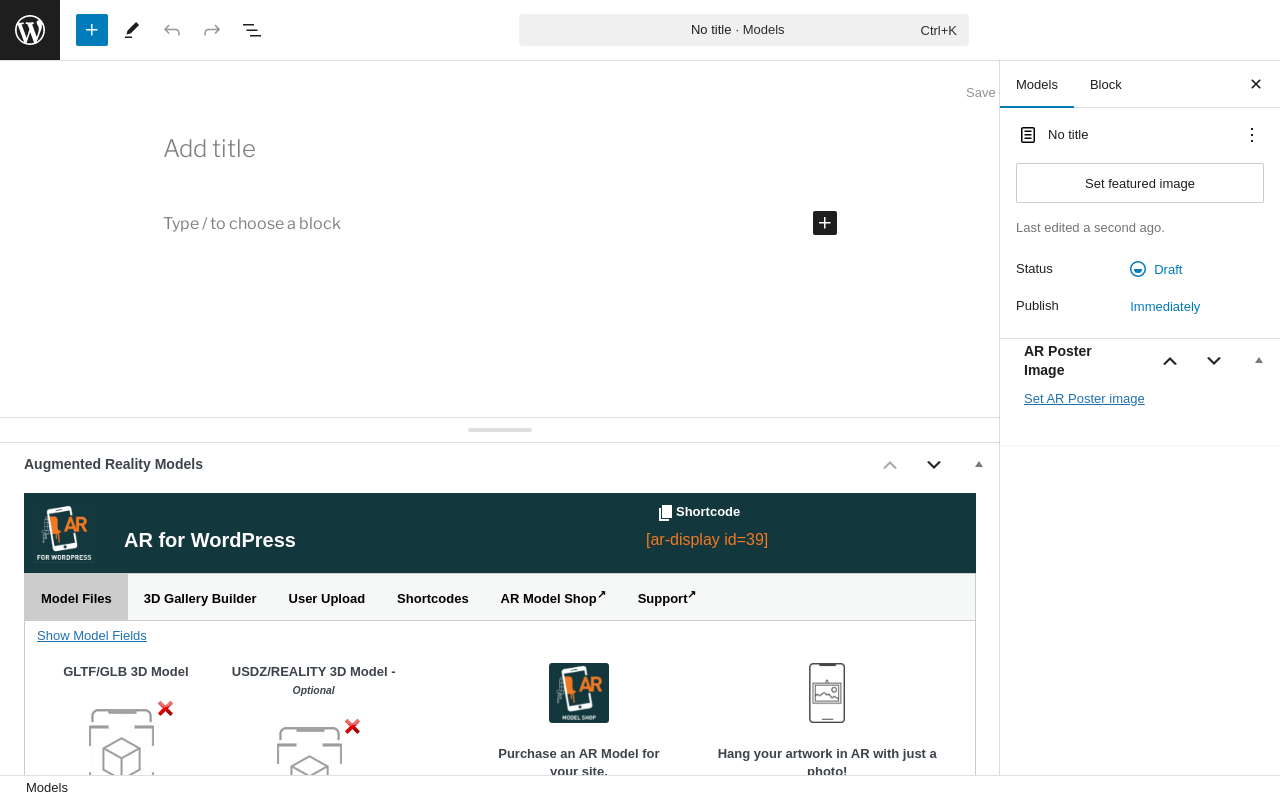Add block using black plus icon
1280x800 pixels.
click(x=825, y=223)
